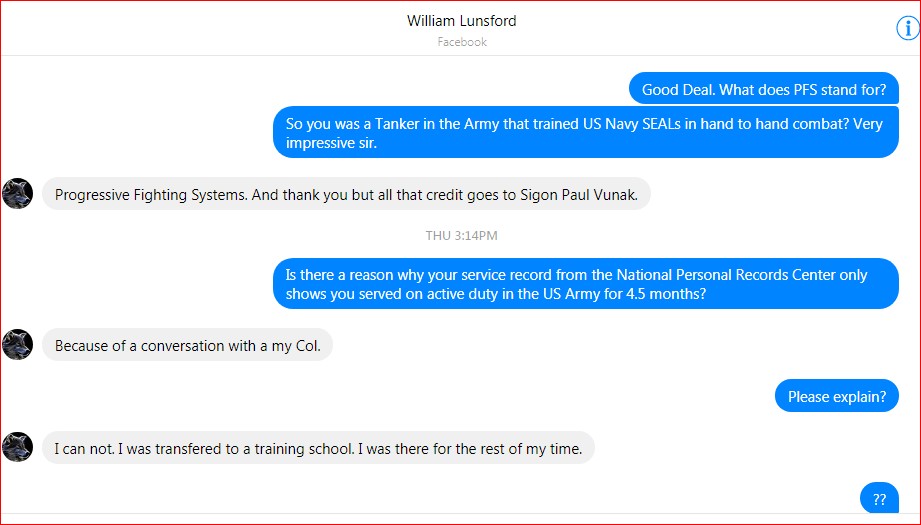Click the Facebook label under the name
The width and height of the screenshot is (921, 525).
click(x=461, y=42)
